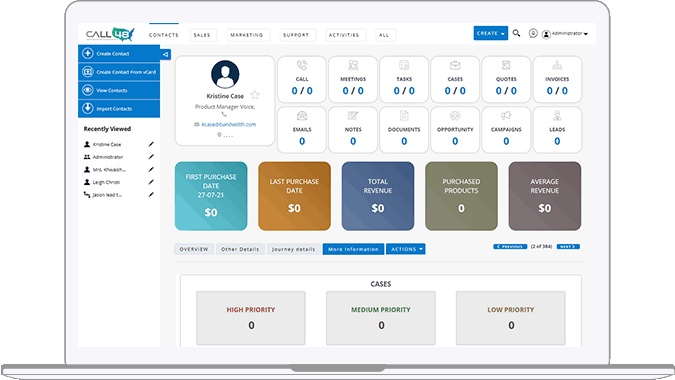Open Kristine Case in Recently Viewed
This screenshot has height=380, width=675.
point(107,145)
